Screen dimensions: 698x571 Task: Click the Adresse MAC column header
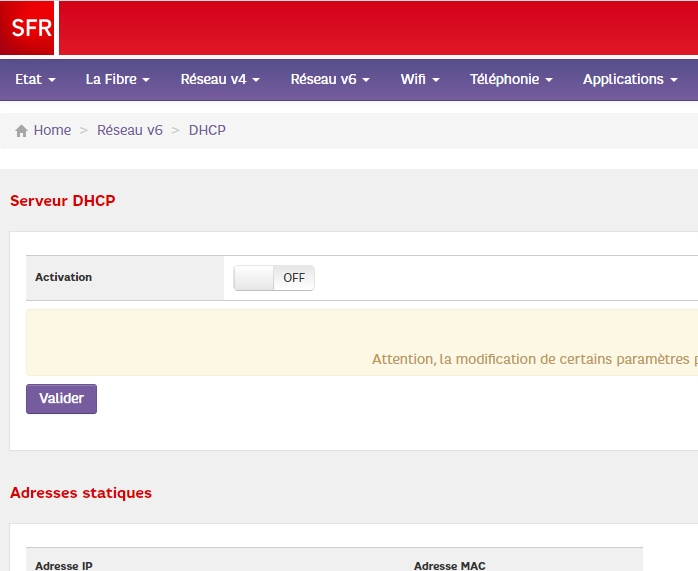point(449,566)
